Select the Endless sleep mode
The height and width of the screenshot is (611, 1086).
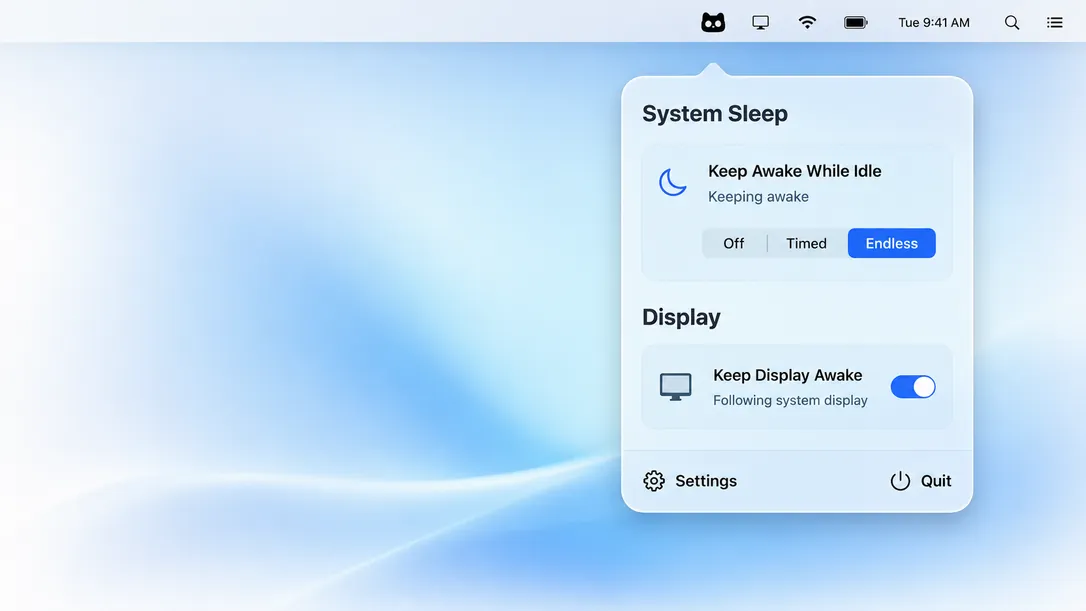pos(891,243)
